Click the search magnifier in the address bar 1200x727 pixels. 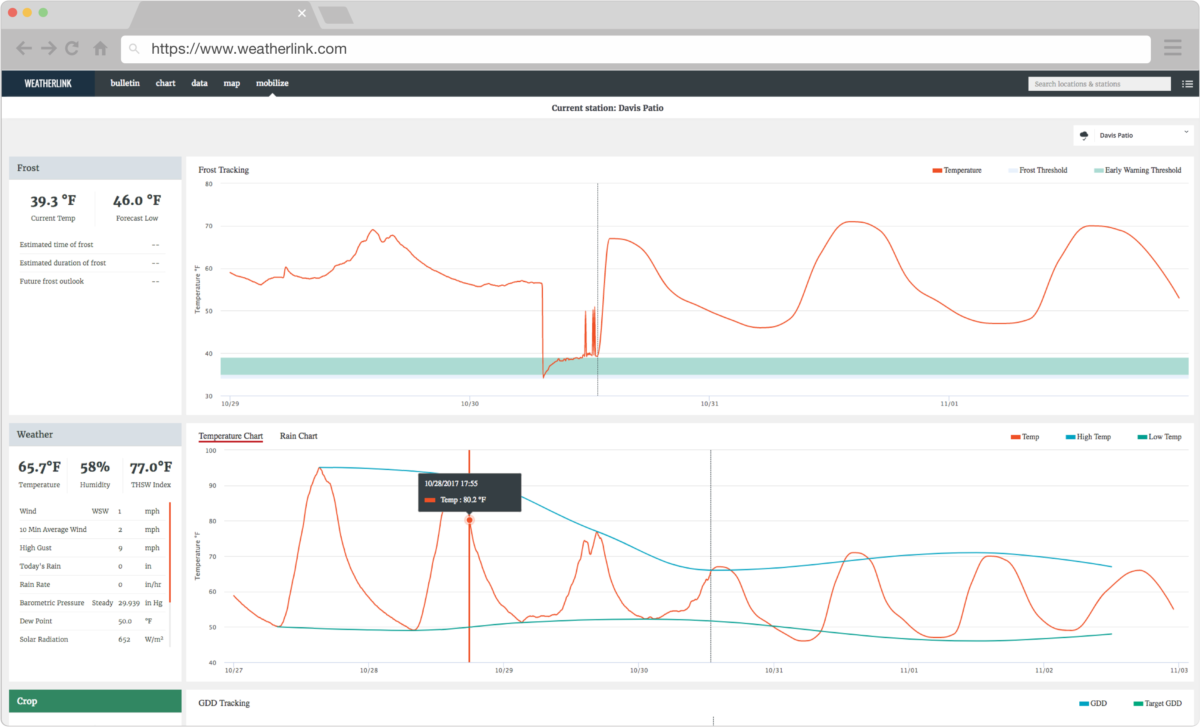(x=135, y=48)
